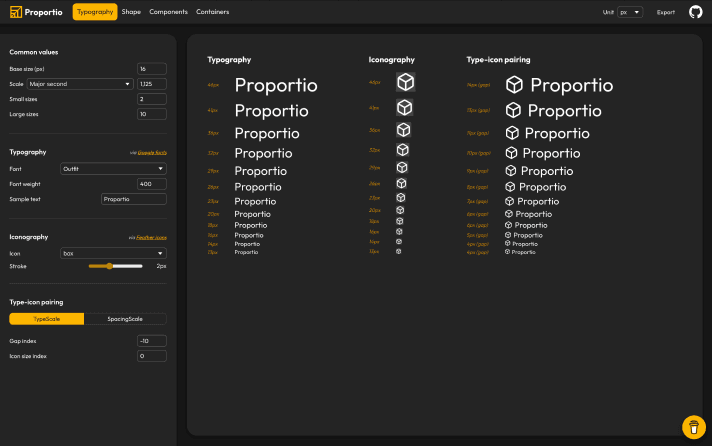The width and height of the screenshot is (712, 446).
Task: Open the Components tab
Action: click(x=168, y=12)
